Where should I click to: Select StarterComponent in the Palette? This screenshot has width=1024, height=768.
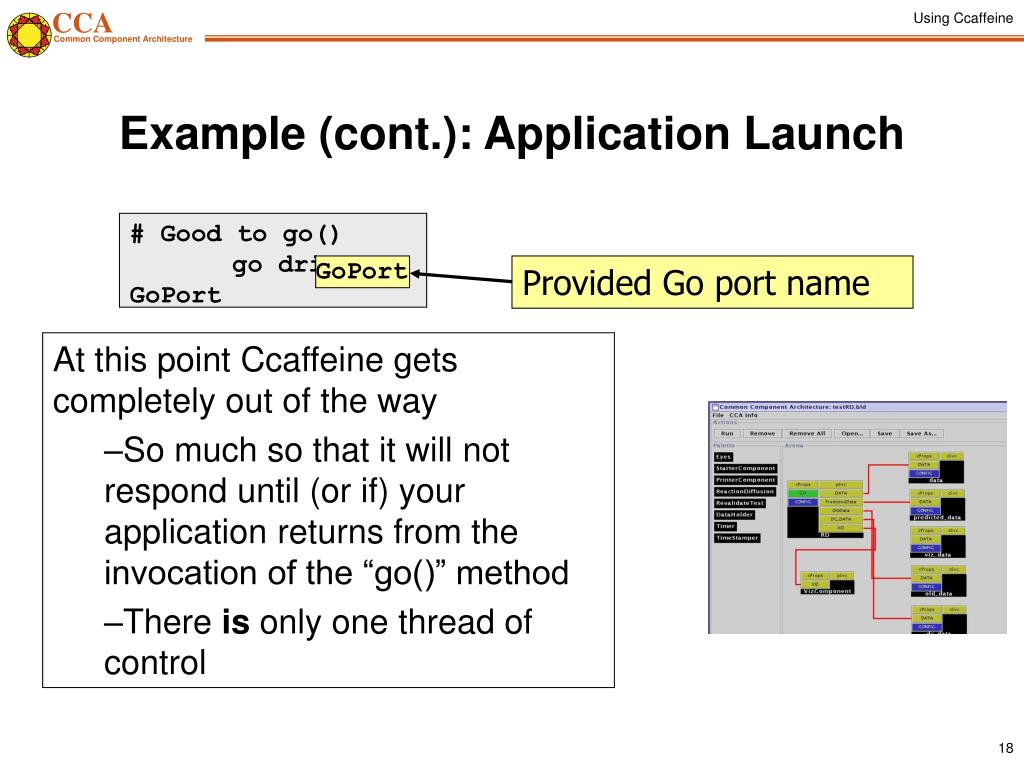(x=746, y=468)
